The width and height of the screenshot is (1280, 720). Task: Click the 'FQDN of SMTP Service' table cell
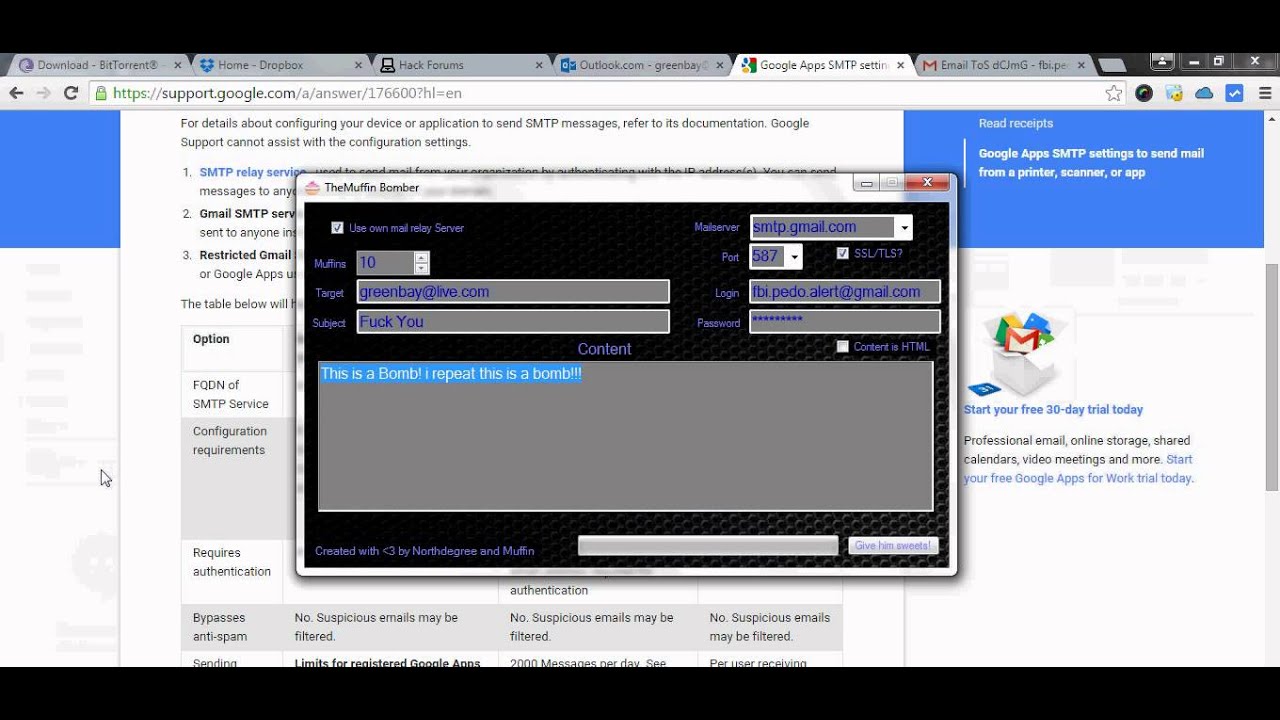click(232, 394)
